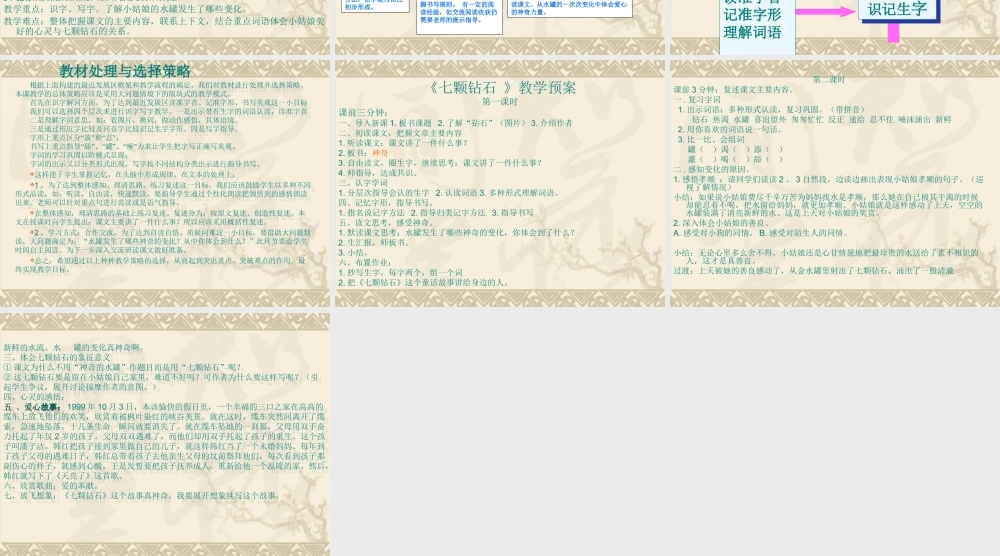Viewport: 1000px width, 556px height.
Task: Click the 教学难点 line in the top slide
Action: (164, 26)
